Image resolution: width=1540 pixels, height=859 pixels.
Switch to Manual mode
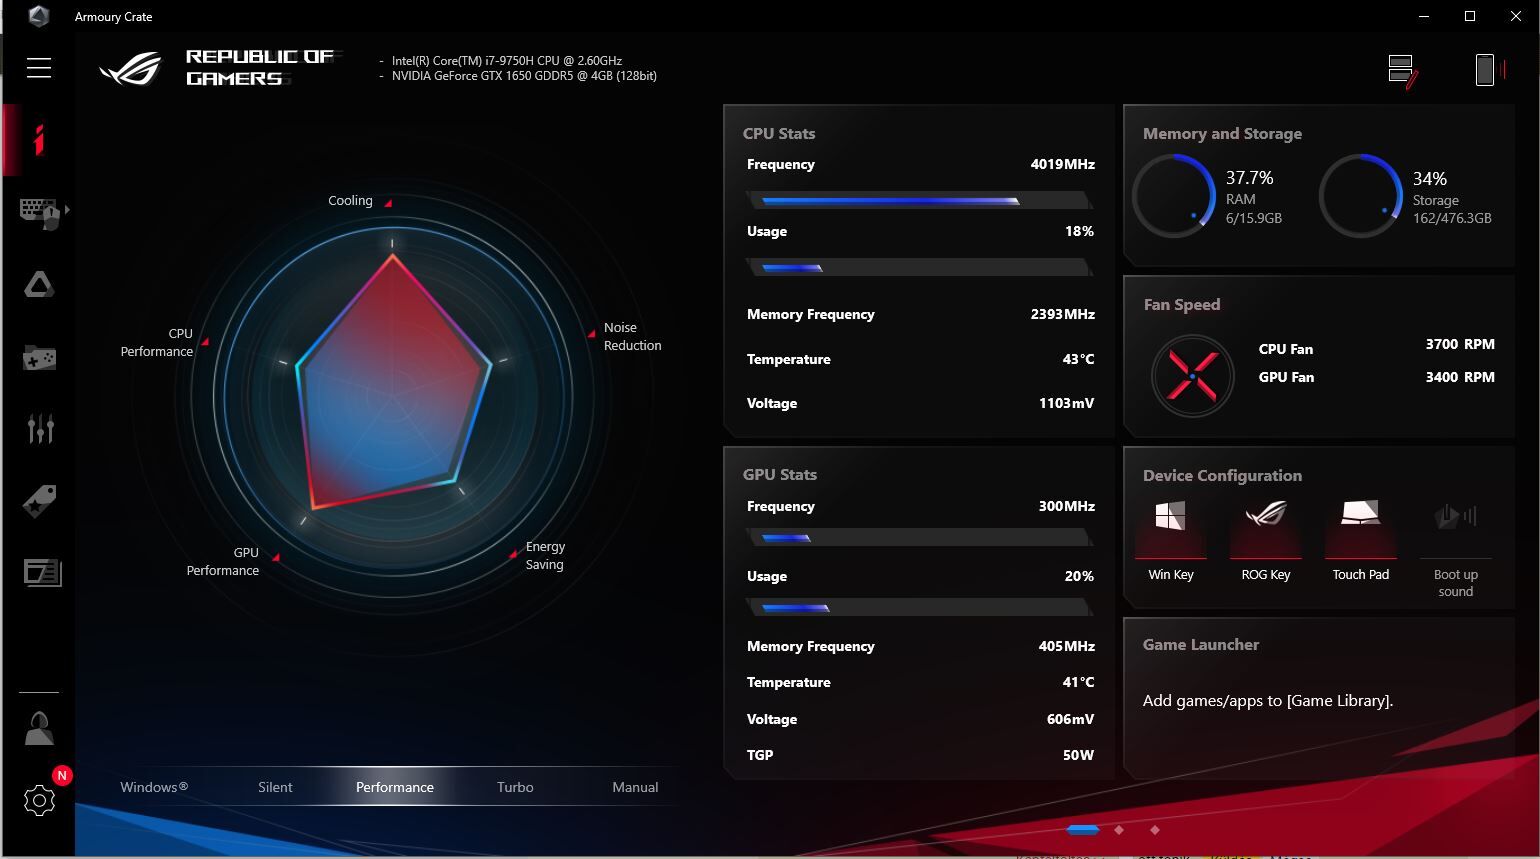click(635, 787)
